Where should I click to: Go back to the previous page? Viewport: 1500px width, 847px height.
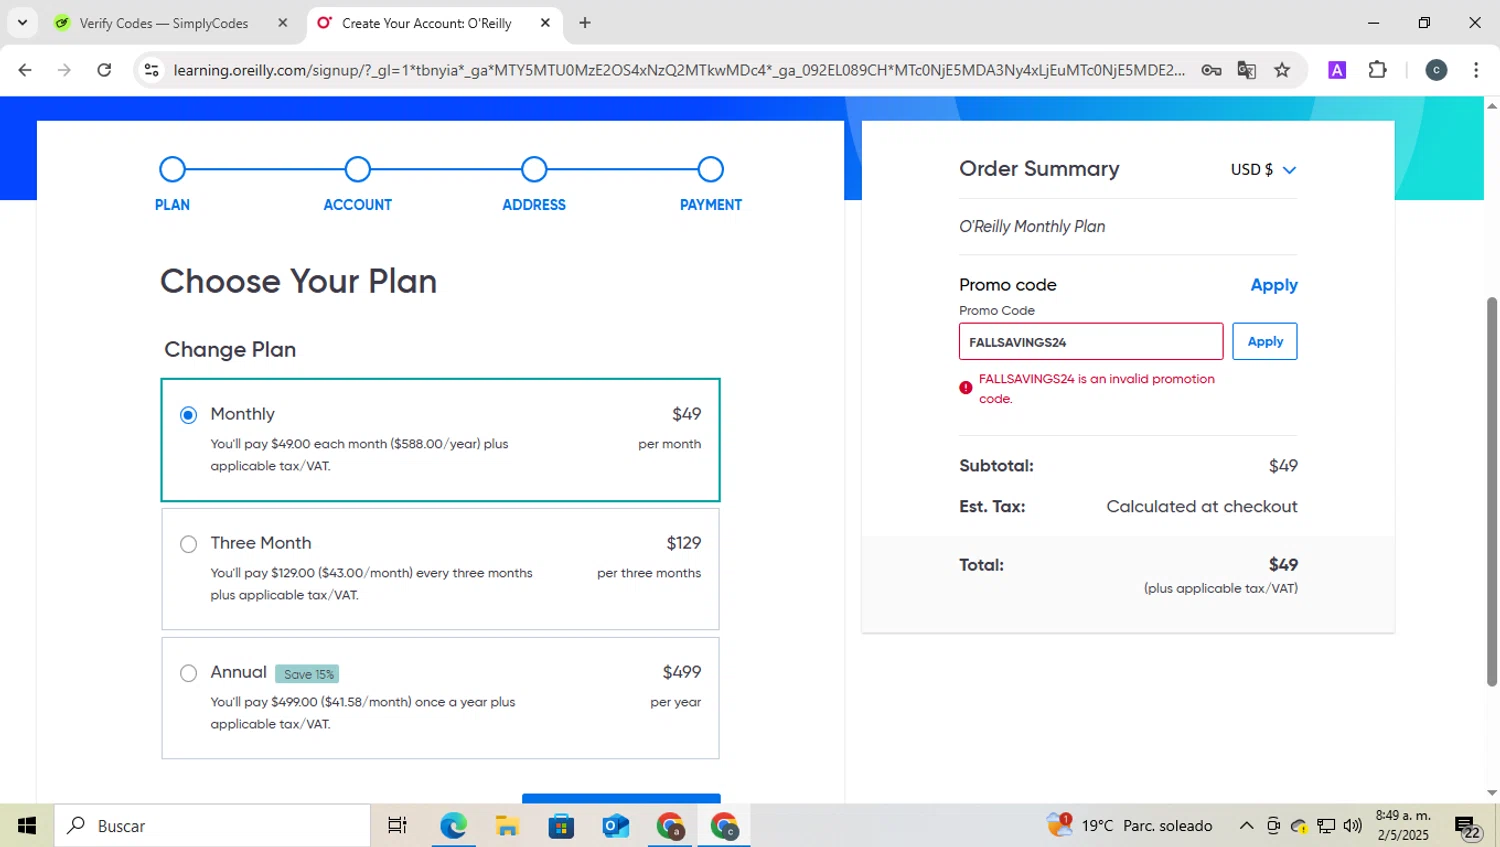(x=25, y=70)
